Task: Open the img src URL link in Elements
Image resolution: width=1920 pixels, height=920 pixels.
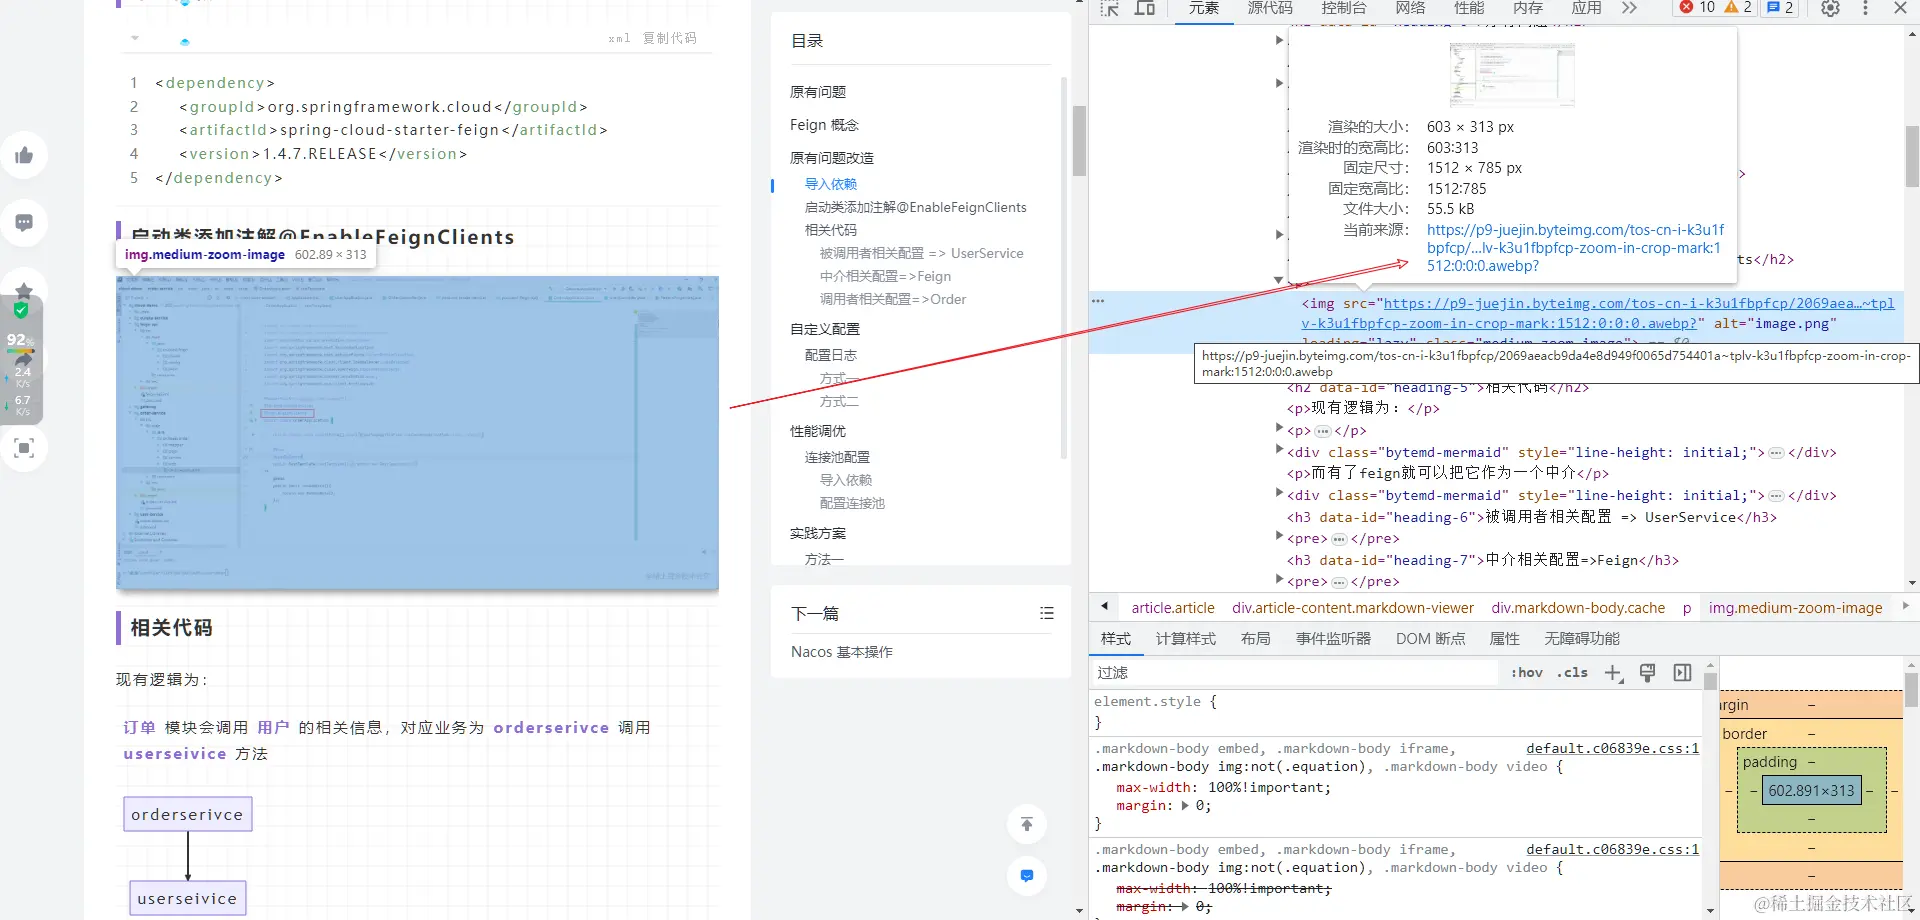Action: [x=1598, y=313]
